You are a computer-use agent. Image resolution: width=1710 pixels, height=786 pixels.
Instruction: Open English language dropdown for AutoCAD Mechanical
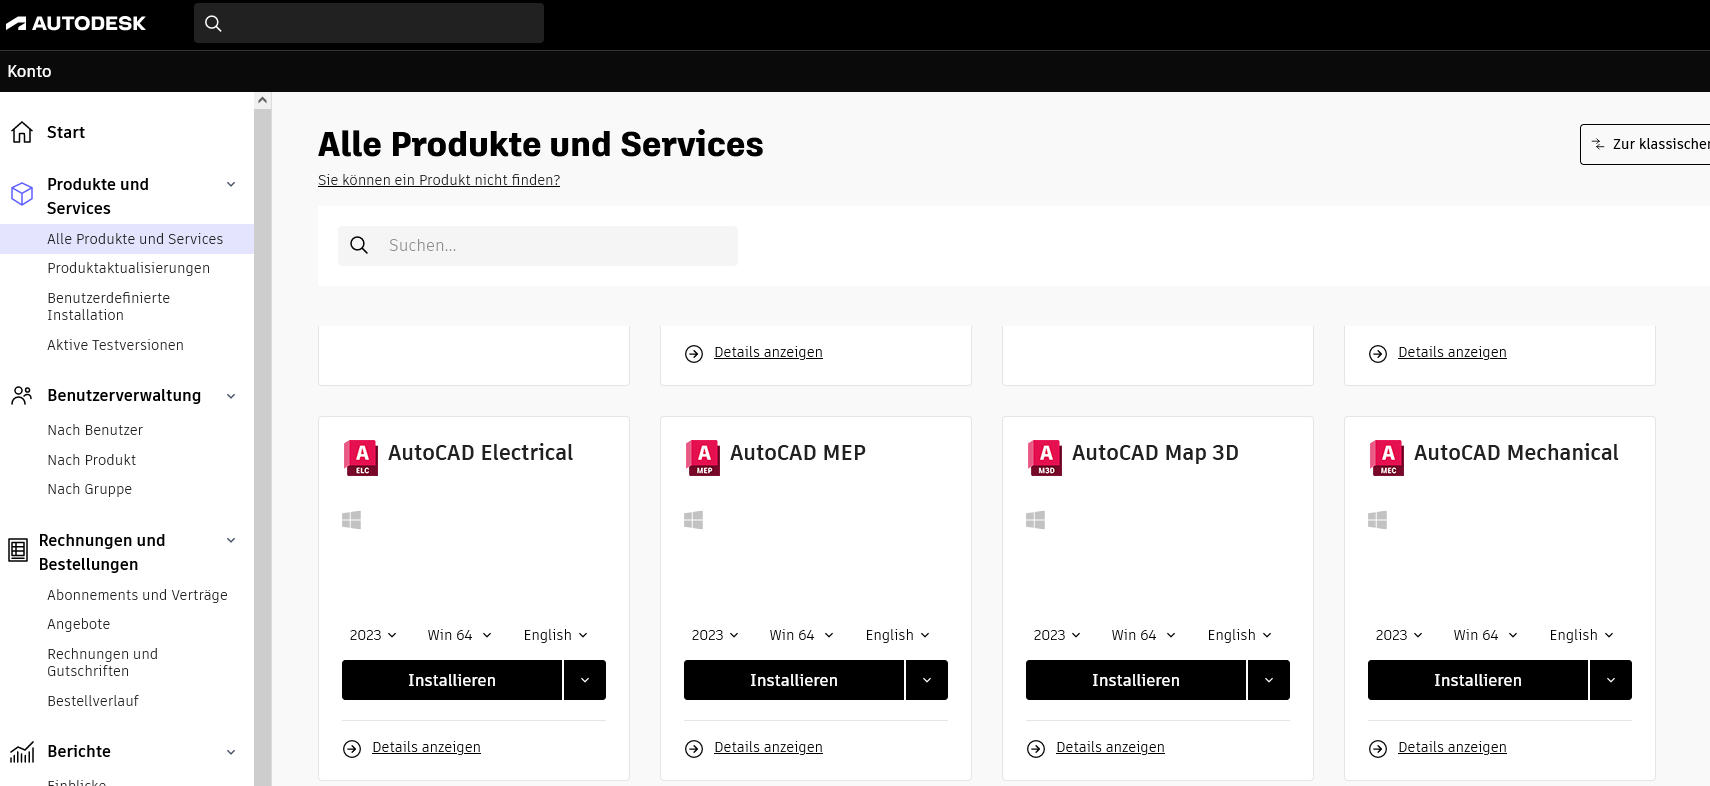1581,635
